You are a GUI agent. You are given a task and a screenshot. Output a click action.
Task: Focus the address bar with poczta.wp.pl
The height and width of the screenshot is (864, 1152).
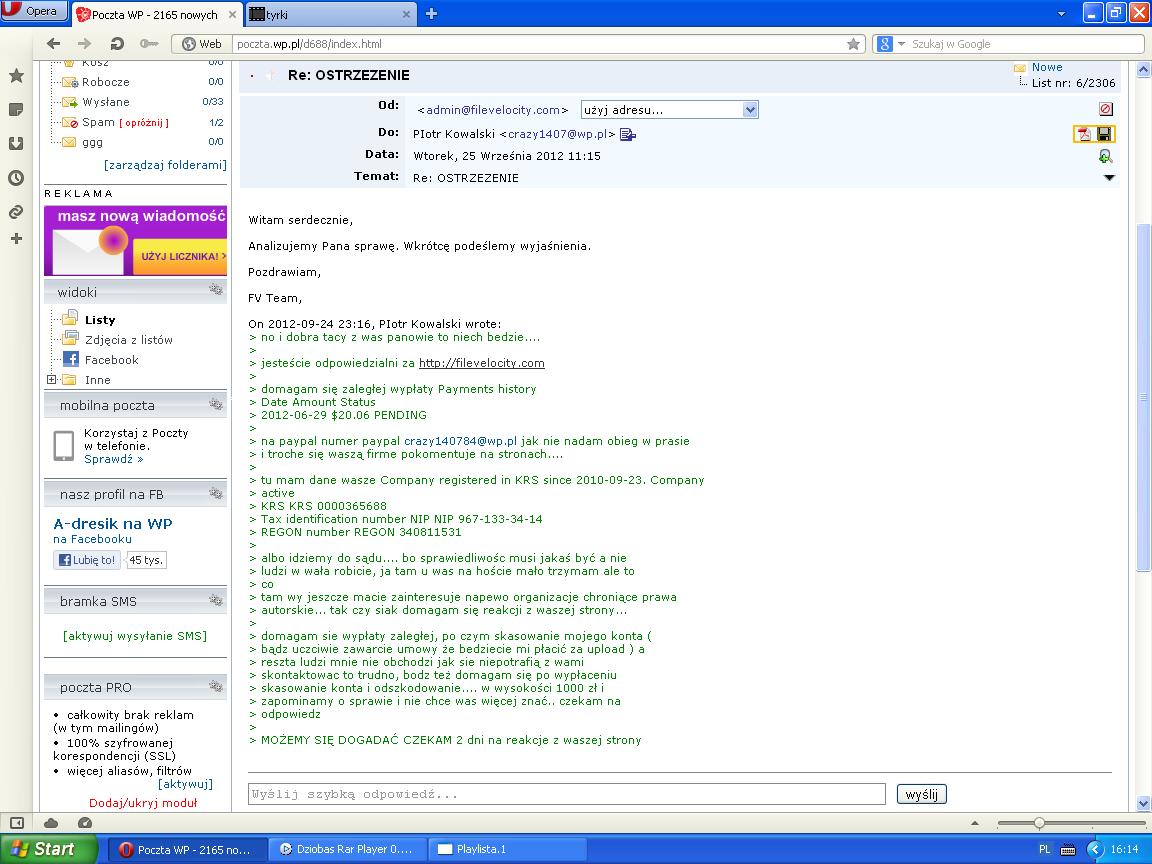(x=540, y=44)
